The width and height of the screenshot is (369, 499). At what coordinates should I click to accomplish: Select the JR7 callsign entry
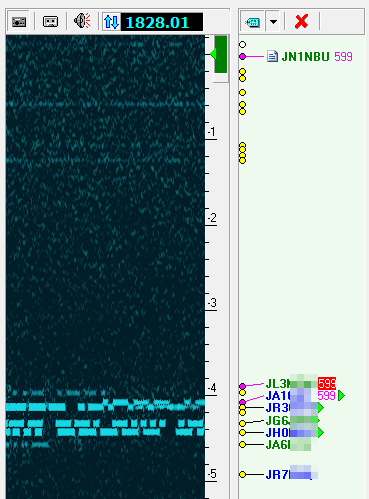tap(291, 474)
